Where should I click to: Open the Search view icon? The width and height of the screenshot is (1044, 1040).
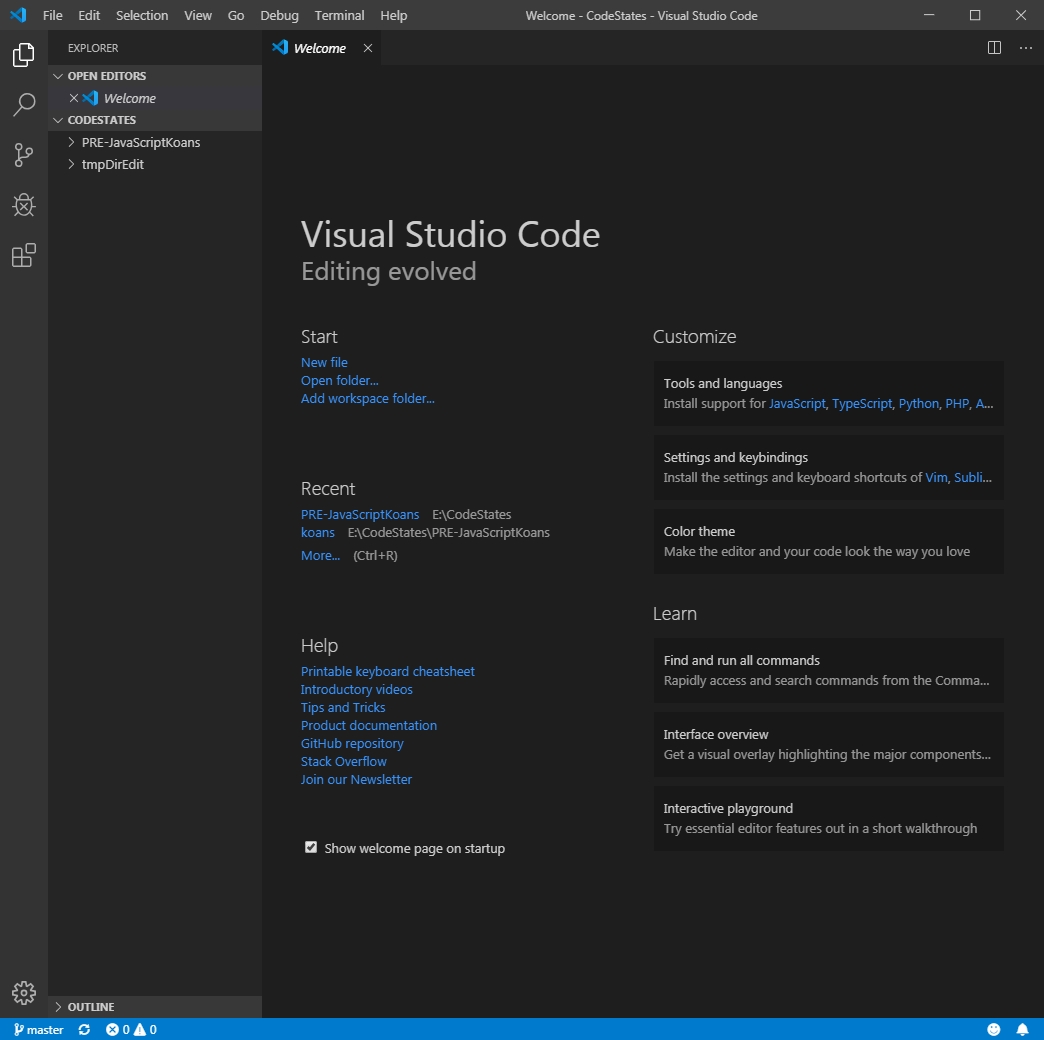(x=23, y=105)
